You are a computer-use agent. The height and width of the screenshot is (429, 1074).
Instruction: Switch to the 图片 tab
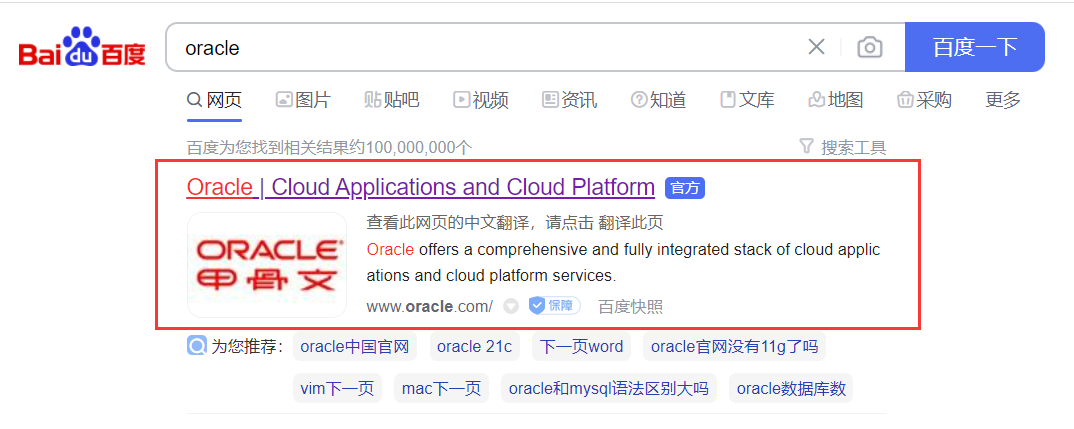click(303, 100)
